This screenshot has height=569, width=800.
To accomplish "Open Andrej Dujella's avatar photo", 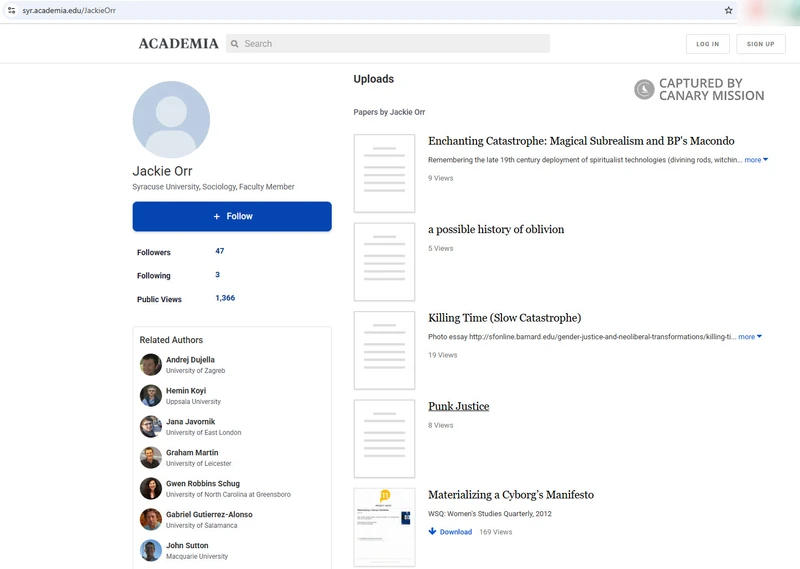I will [151, 364].
